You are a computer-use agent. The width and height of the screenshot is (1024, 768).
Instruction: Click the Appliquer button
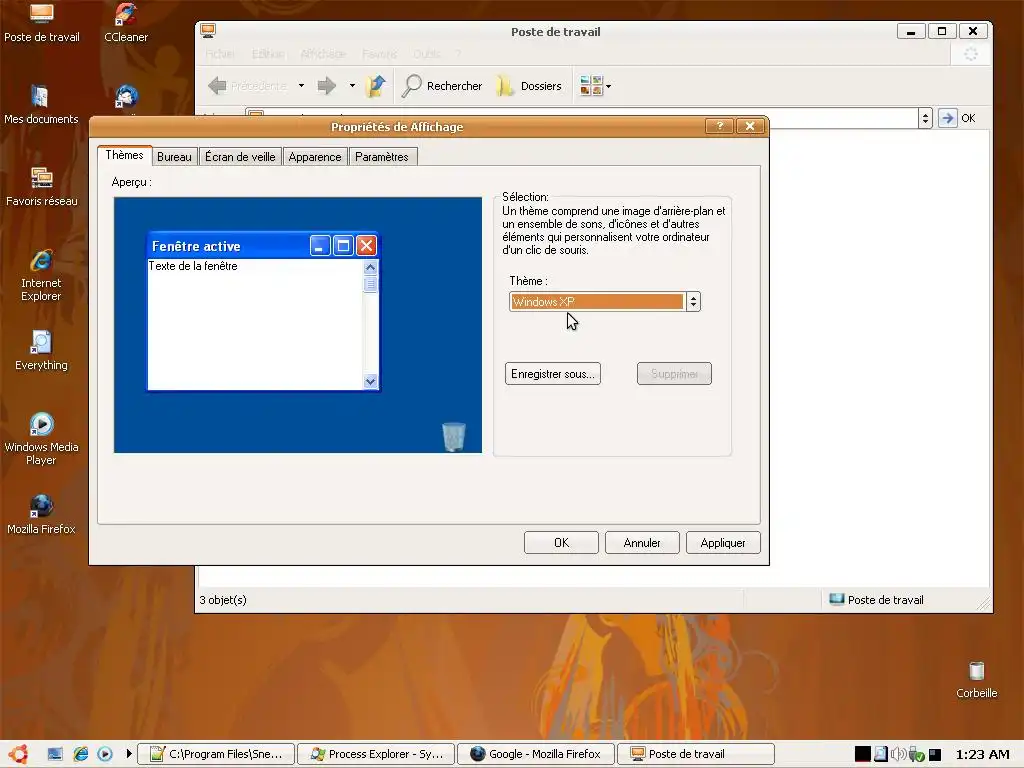click(723, 543)
